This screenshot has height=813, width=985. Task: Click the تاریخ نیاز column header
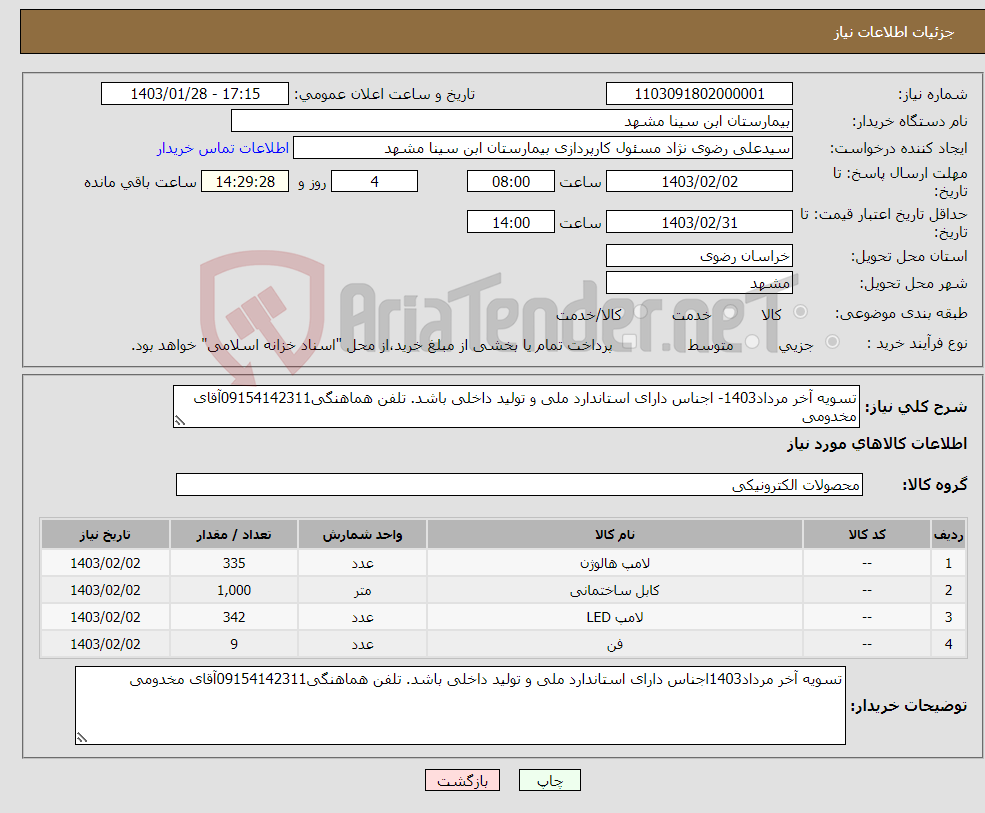[105, 535]
